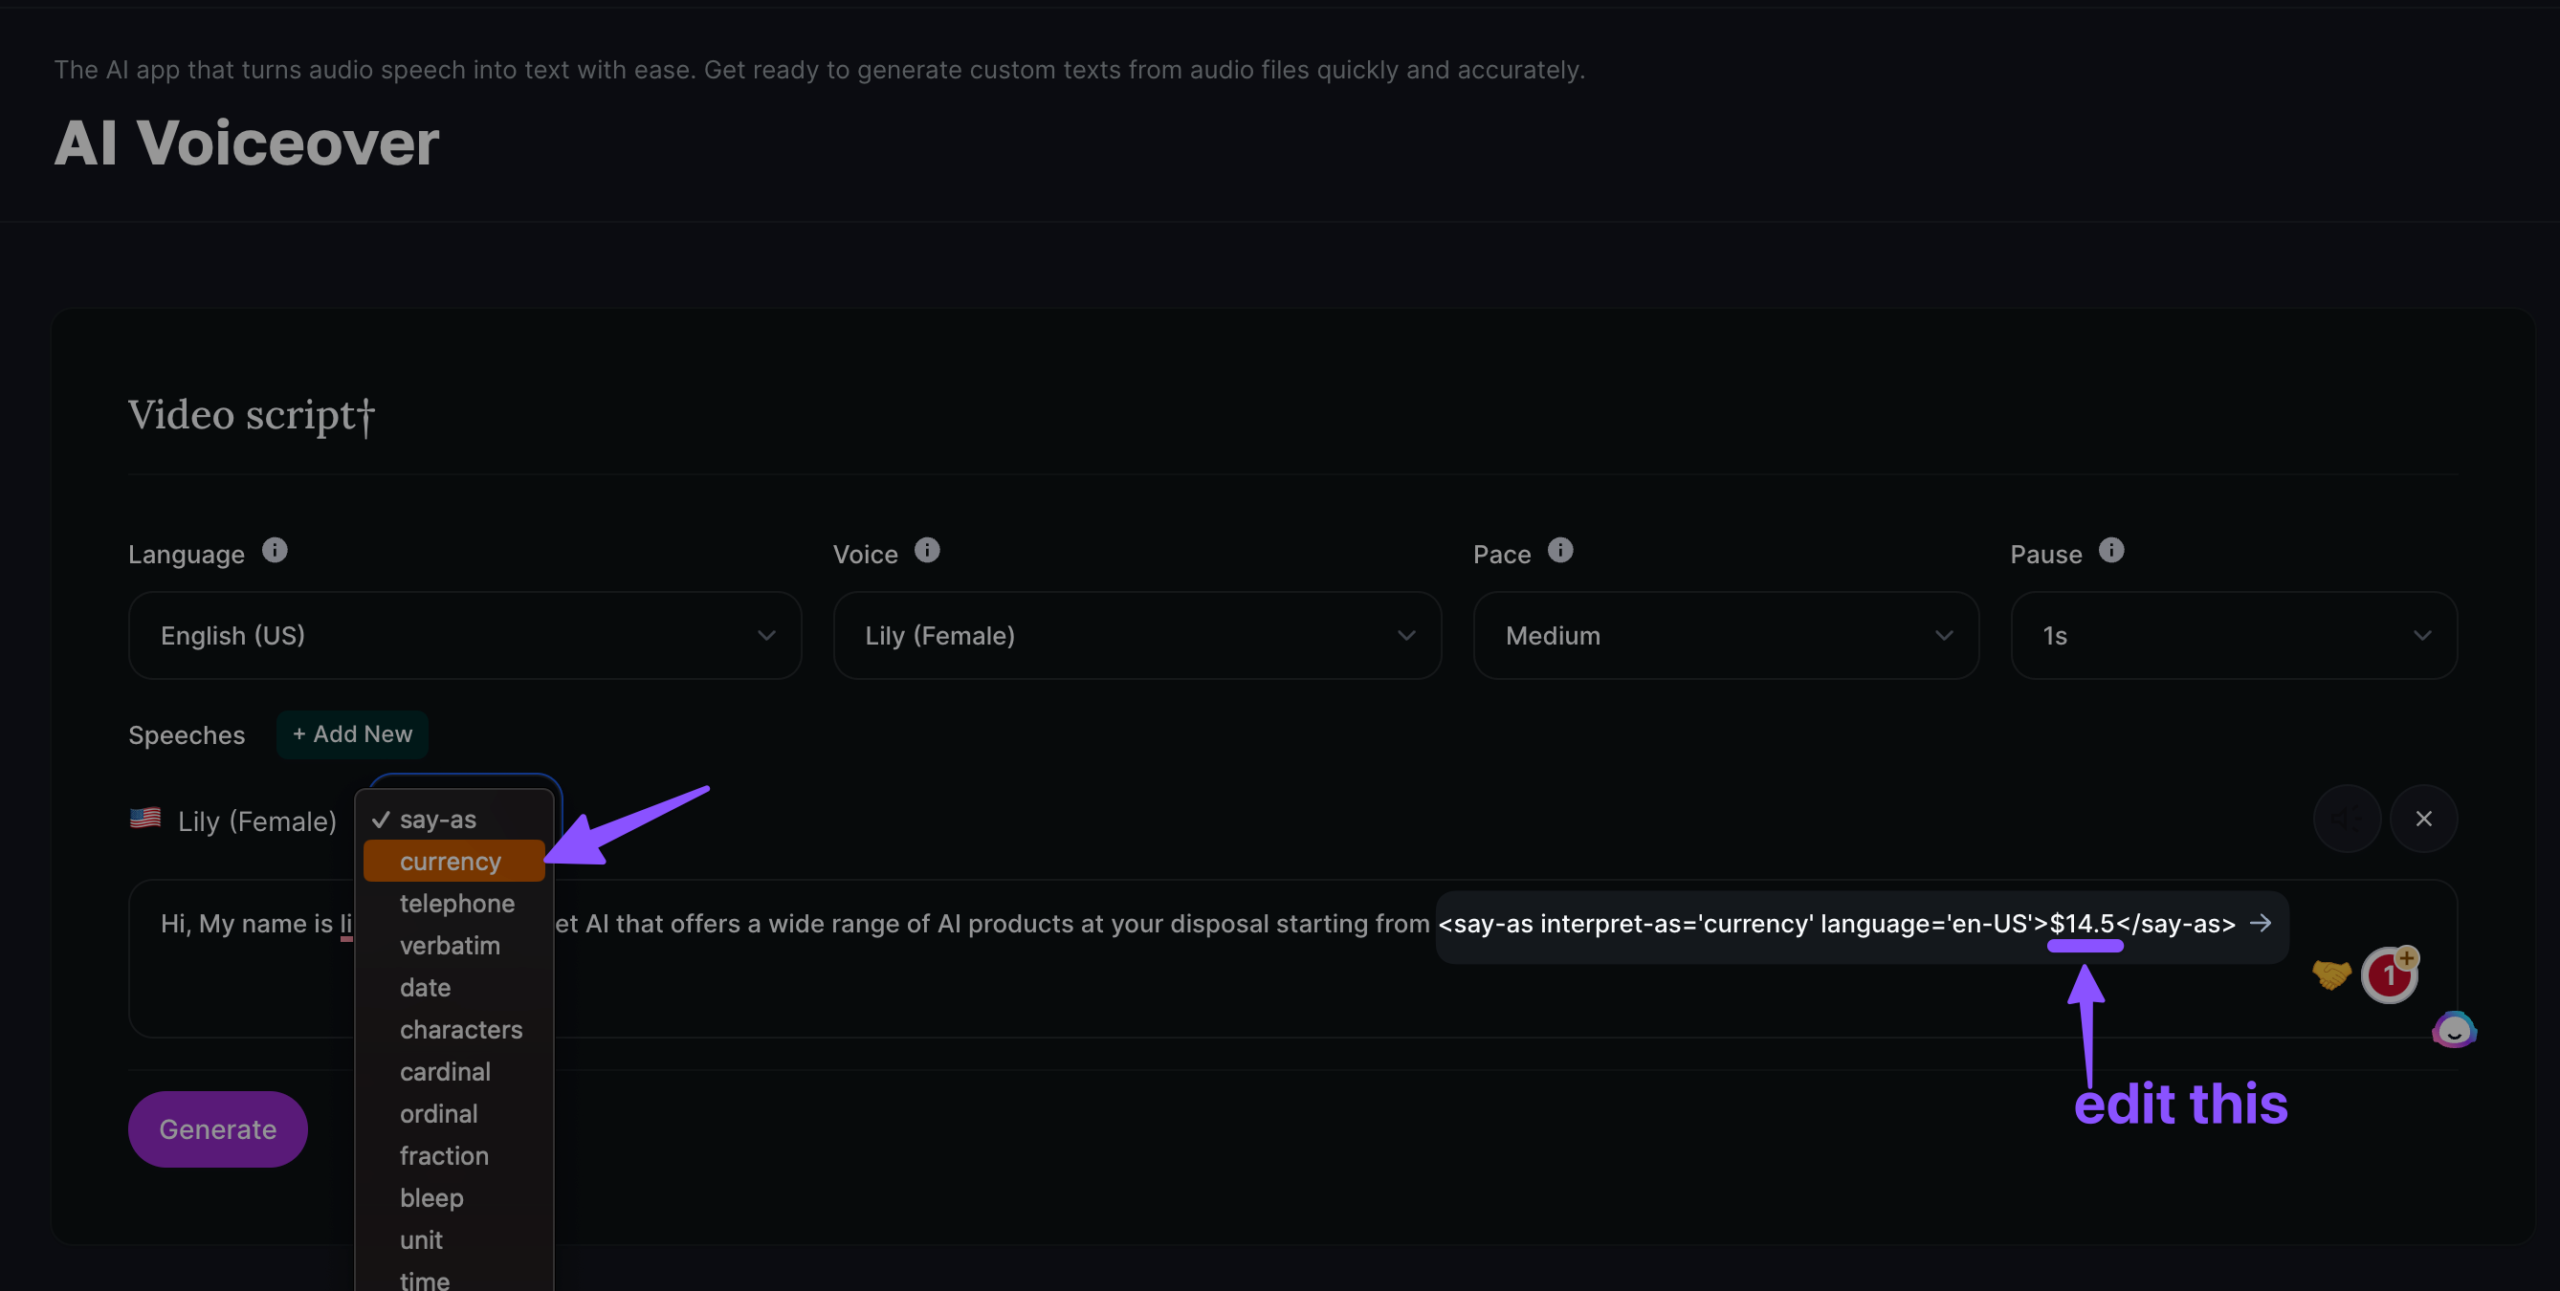Click the round button left of X
Viewport: 2560px width, 1291px height.
tap(2346, 819)
